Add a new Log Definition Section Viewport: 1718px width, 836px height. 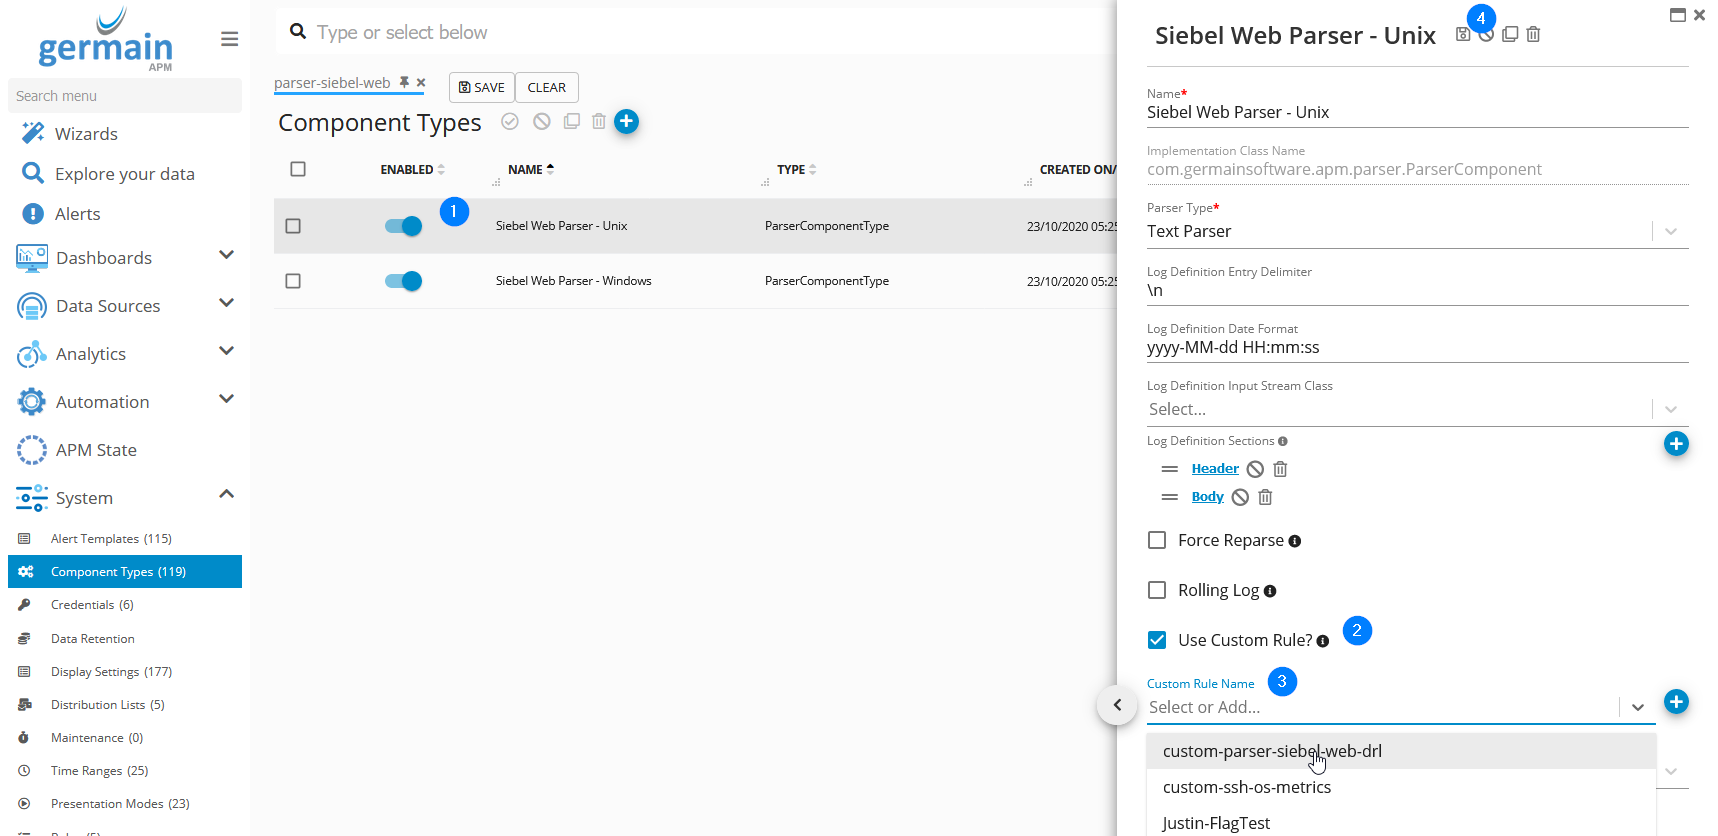[1675, 444]
